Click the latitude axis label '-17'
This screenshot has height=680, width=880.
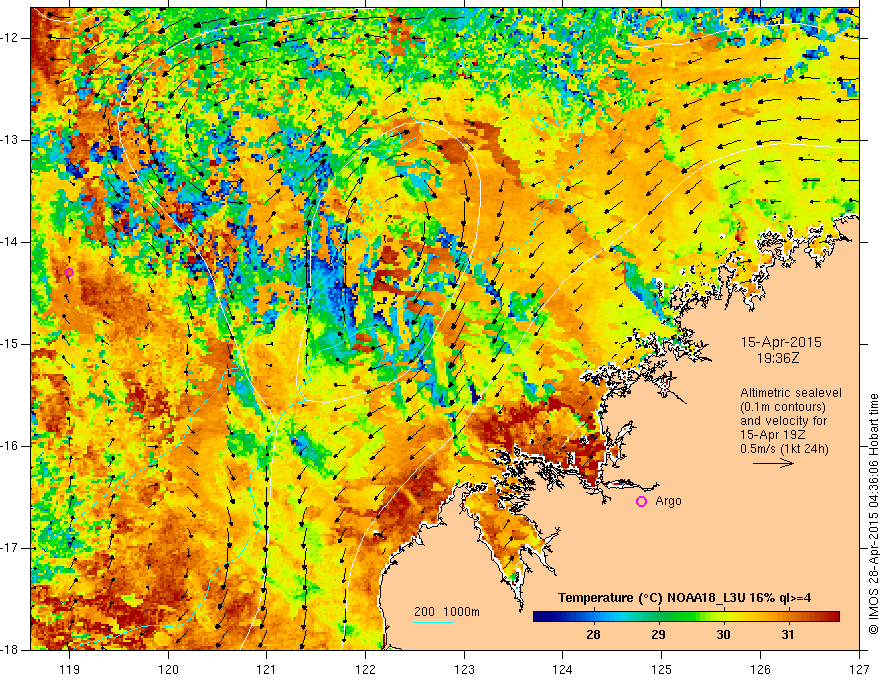[x=11, y=548]
